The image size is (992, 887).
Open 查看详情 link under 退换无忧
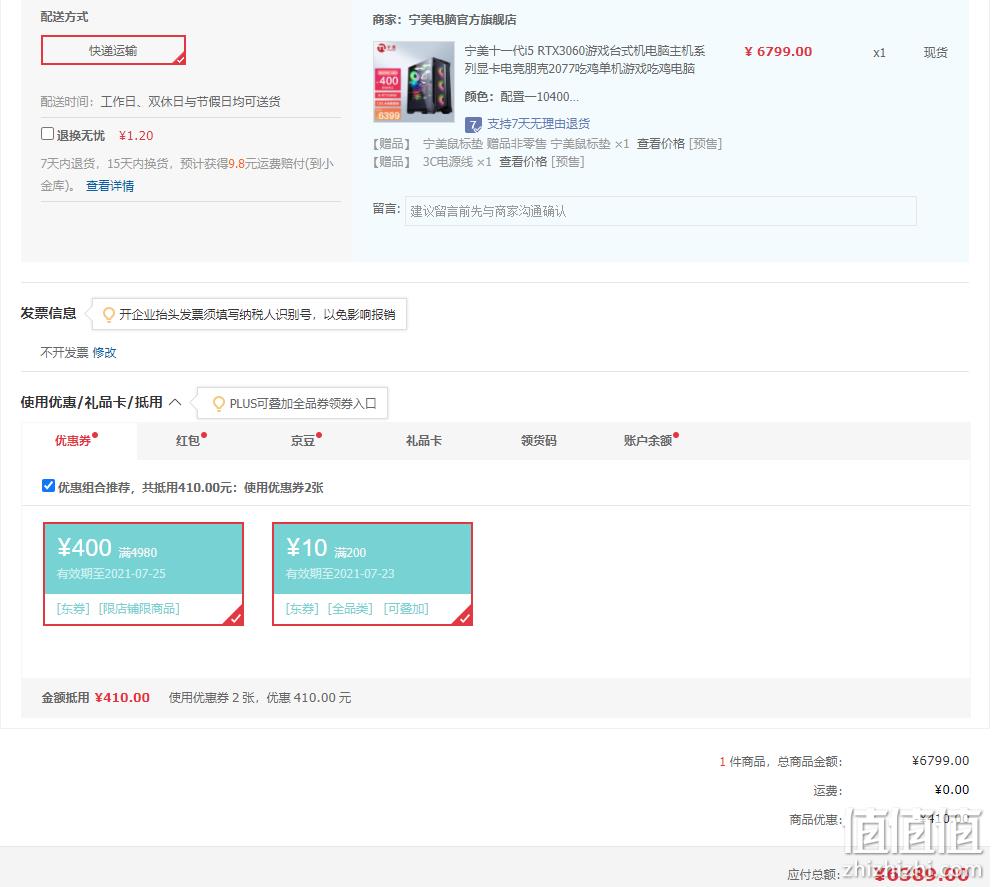tap(110, 185)
